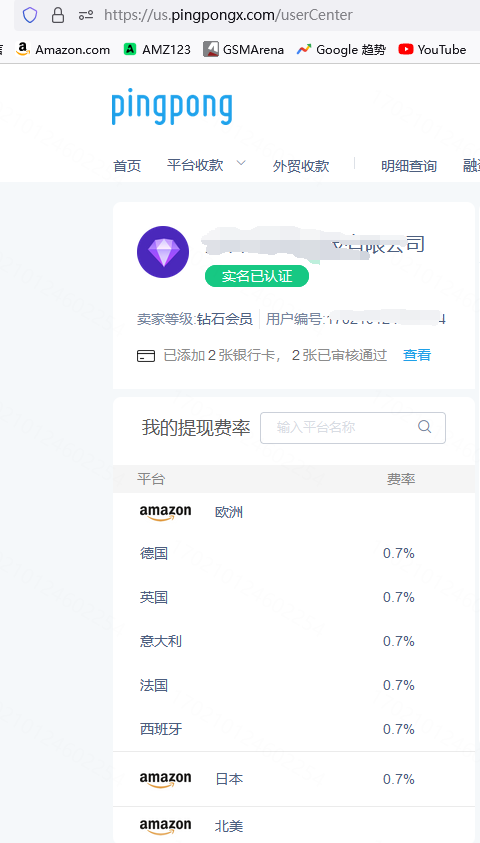Click the pingpong logo
This screenshot has height=843, width=480.
point(172,108)
